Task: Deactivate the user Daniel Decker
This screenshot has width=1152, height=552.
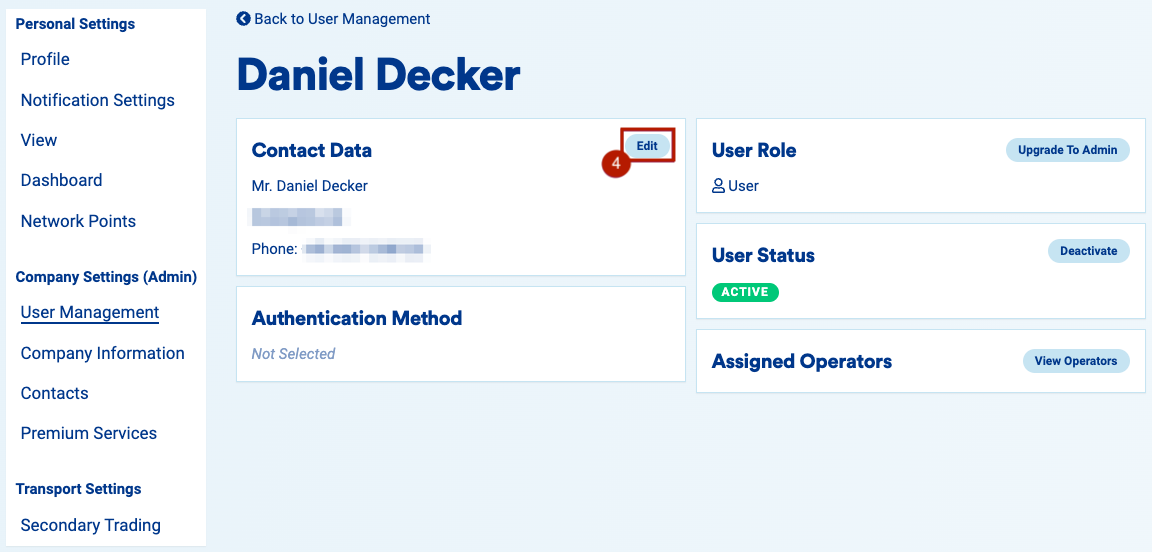Action: click(1088, 251)
